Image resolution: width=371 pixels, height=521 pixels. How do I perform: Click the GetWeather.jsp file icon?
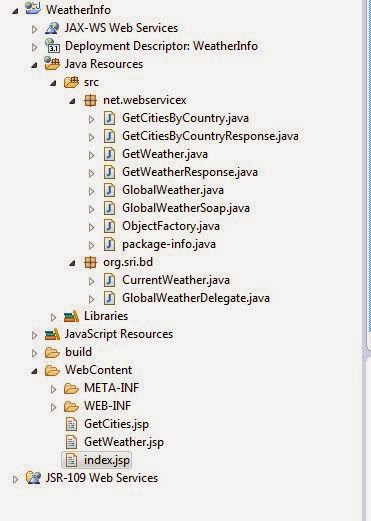(71, 442)
